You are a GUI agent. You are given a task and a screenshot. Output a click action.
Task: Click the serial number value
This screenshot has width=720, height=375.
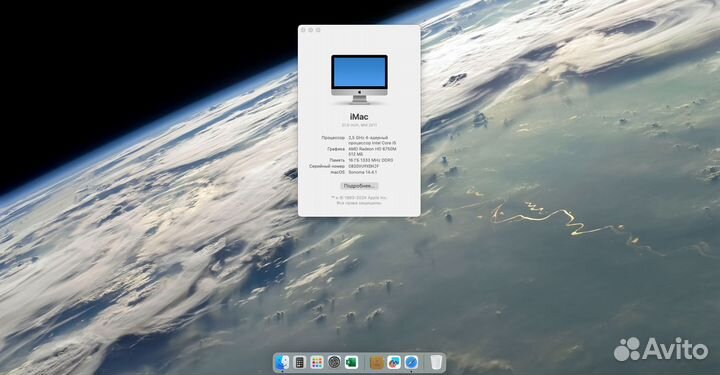click(364, 166)
